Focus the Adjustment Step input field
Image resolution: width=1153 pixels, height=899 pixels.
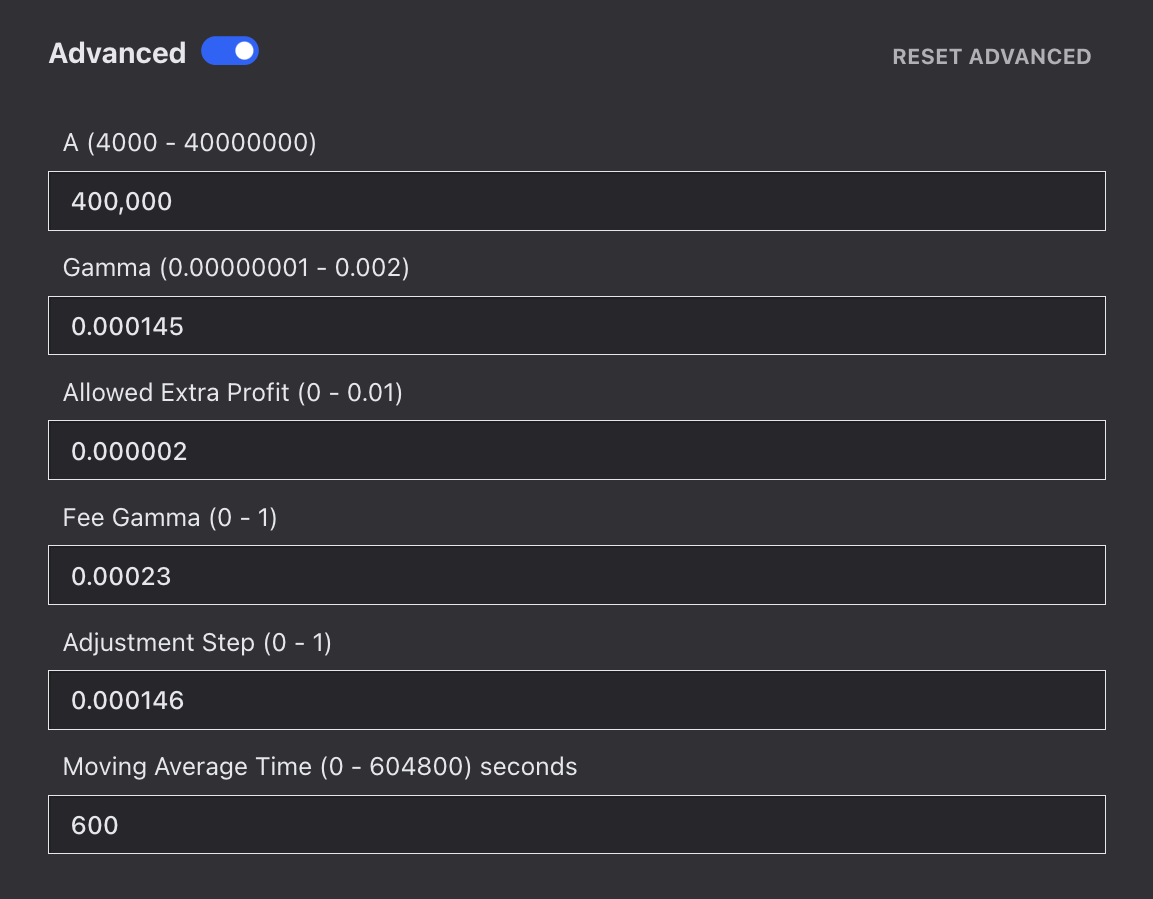(x=576, y=700)
